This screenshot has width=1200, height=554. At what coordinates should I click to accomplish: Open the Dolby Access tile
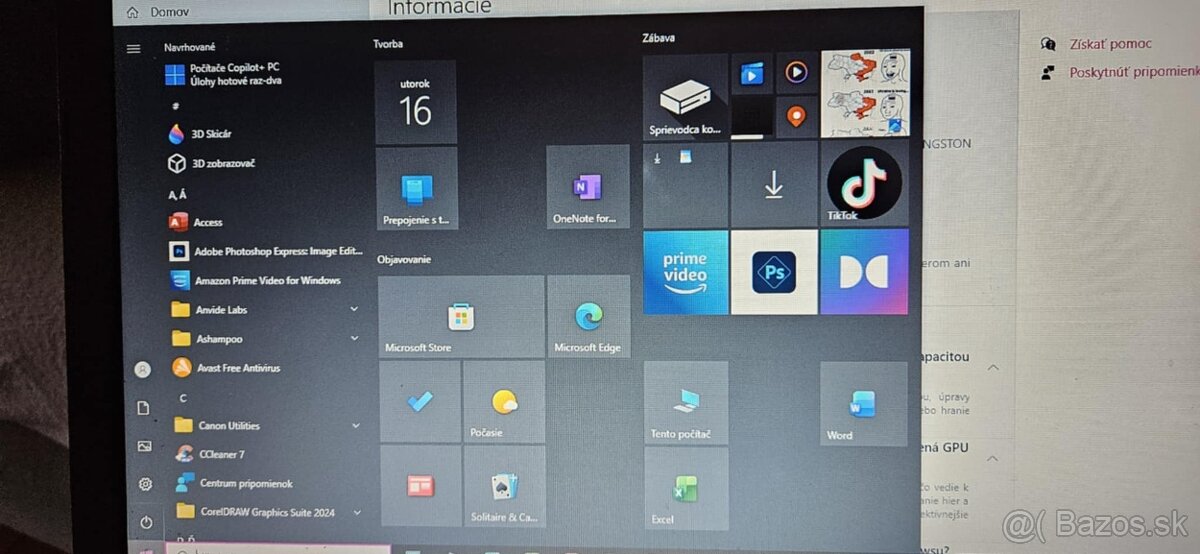tap(865, 271)
